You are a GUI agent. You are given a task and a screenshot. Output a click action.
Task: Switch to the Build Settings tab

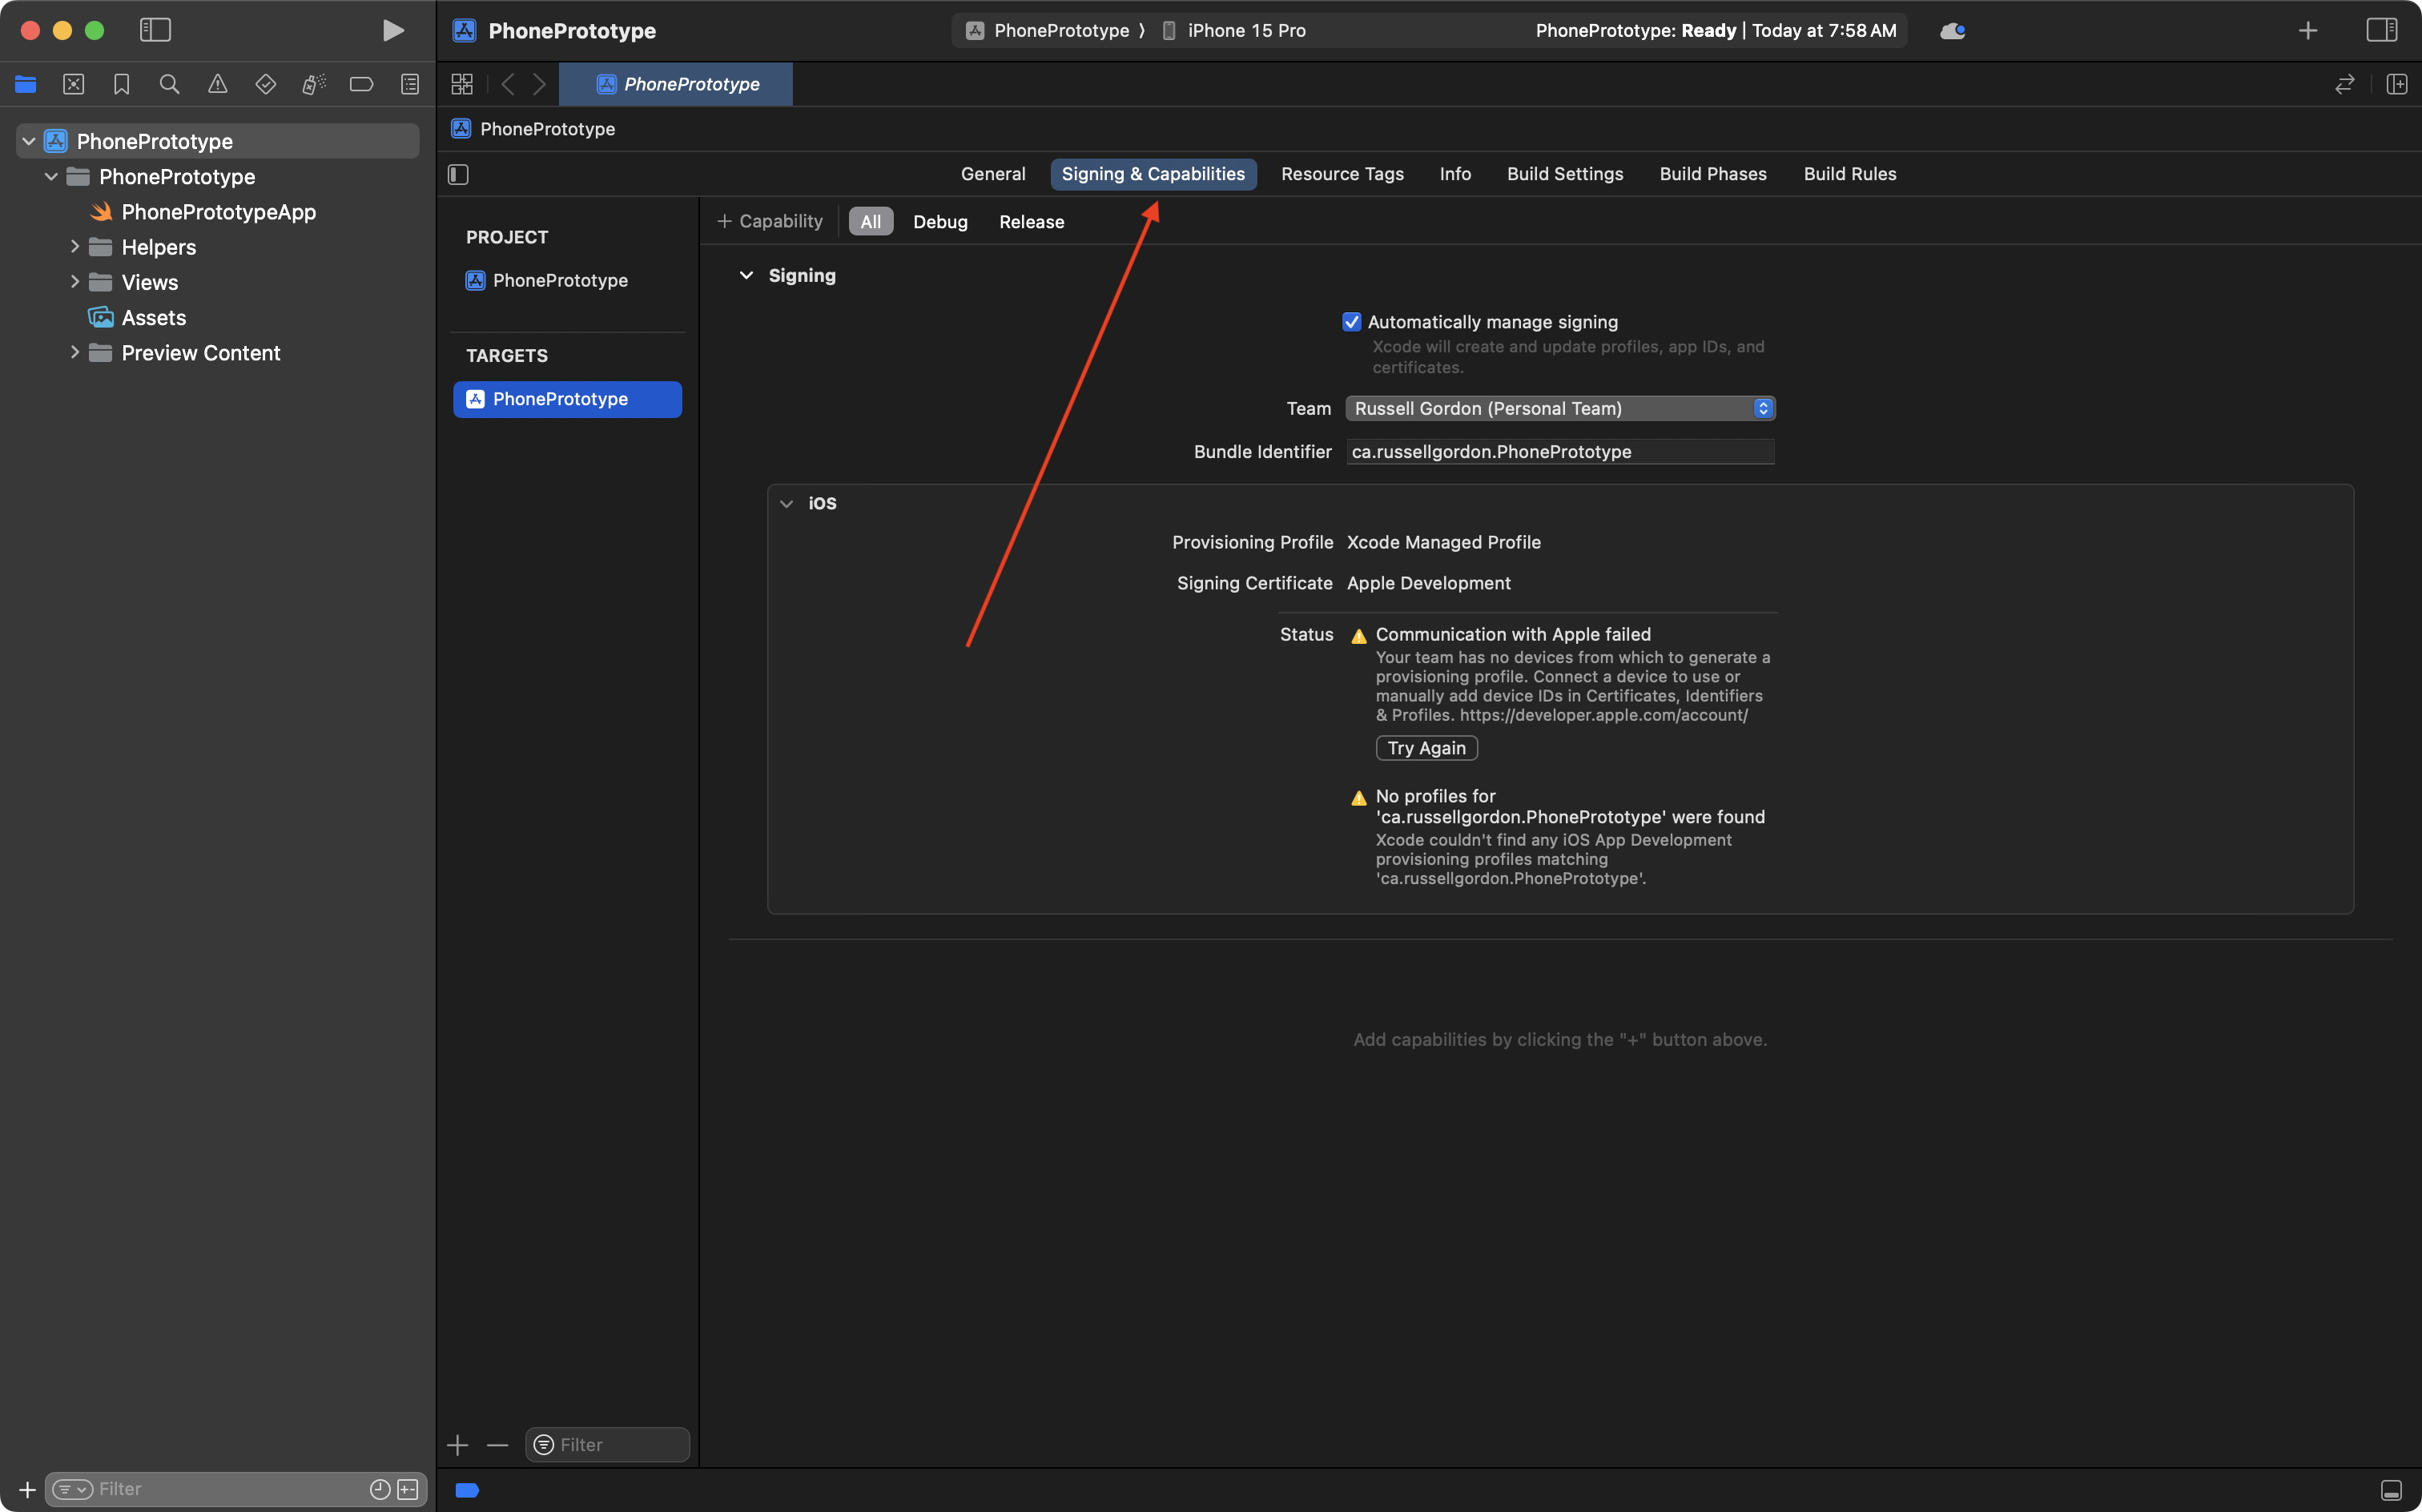pyautogui.click(x=1564, y=174)
